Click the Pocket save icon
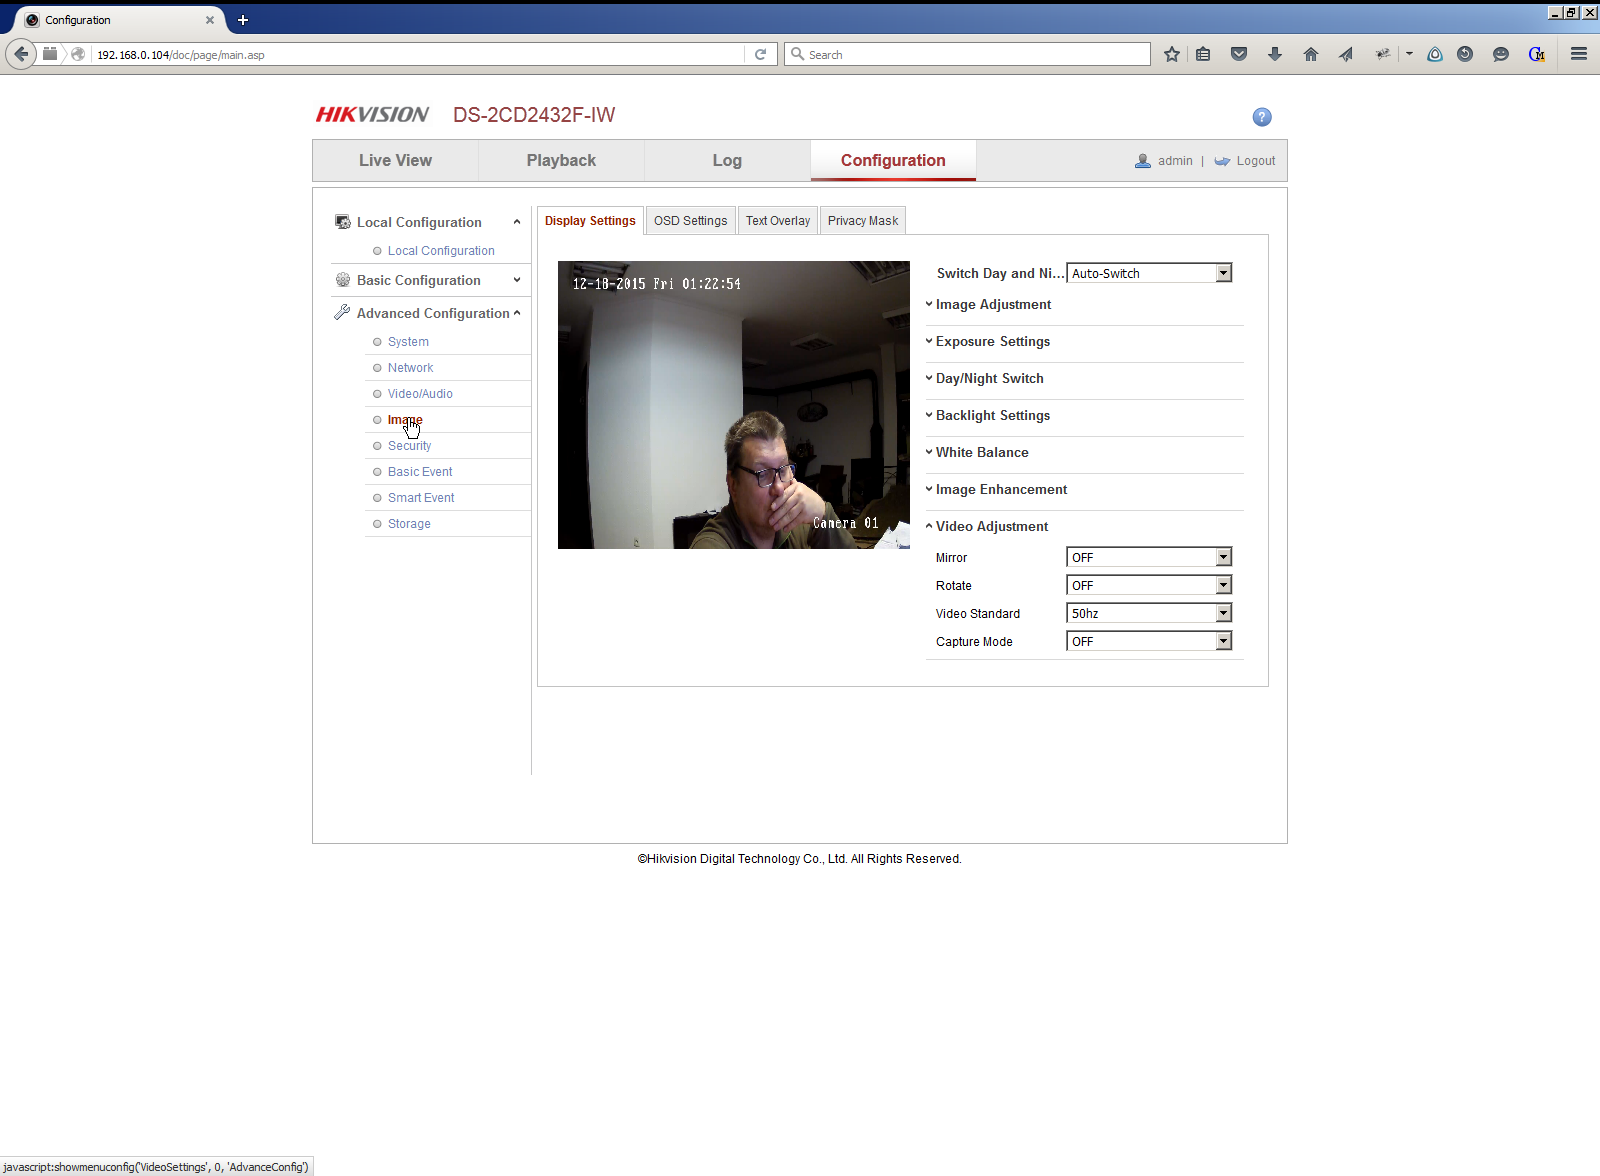 coord(1239,54)
